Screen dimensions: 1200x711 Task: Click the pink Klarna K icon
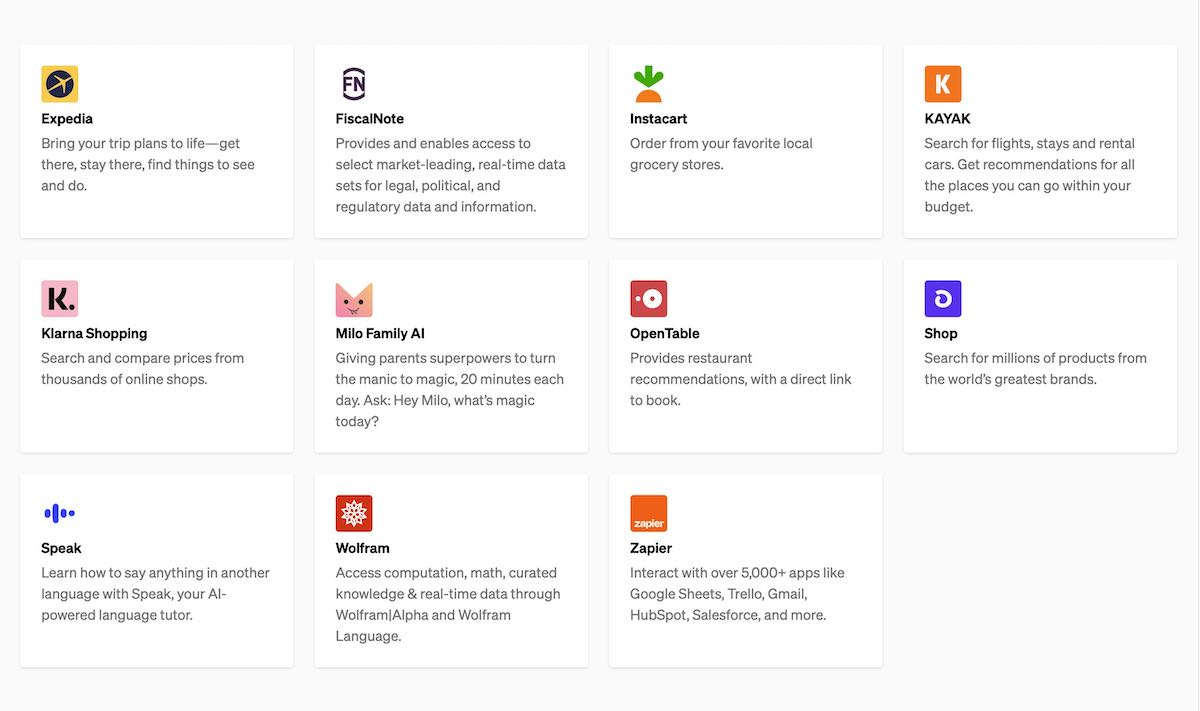coord(59,299)
